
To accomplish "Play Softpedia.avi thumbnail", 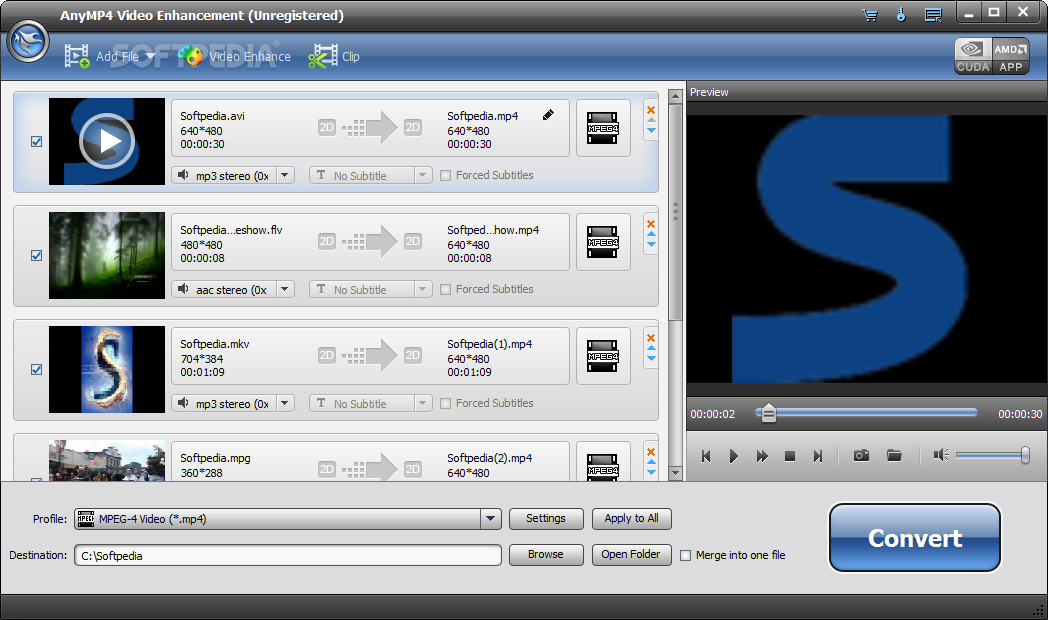I will [x=107, y=142].
